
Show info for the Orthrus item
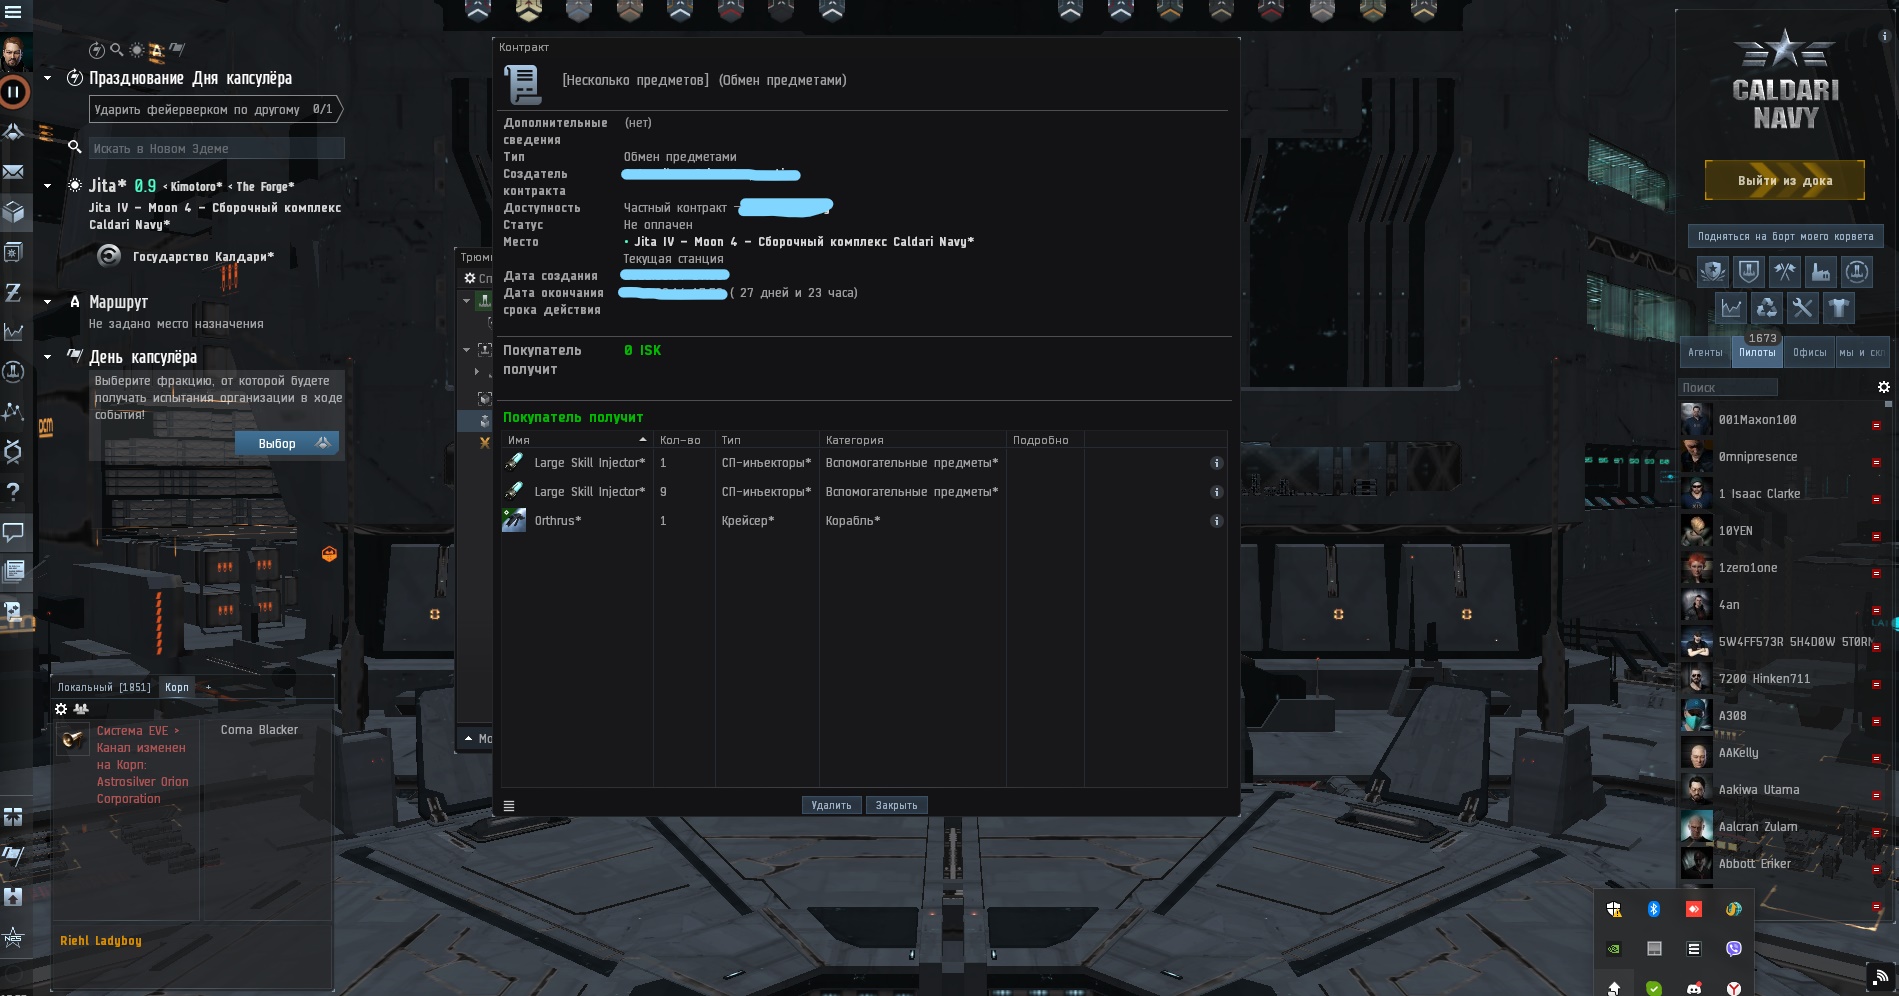(x=1217, y=521)
